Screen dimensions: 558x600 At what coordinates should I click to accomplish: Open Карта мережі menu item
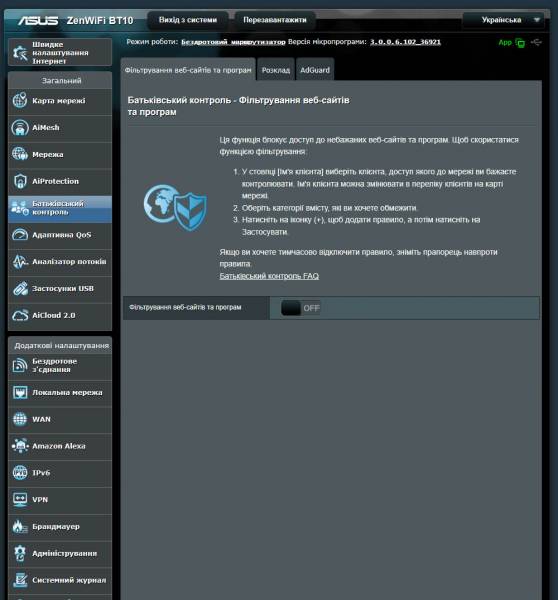tap(60, 101)
